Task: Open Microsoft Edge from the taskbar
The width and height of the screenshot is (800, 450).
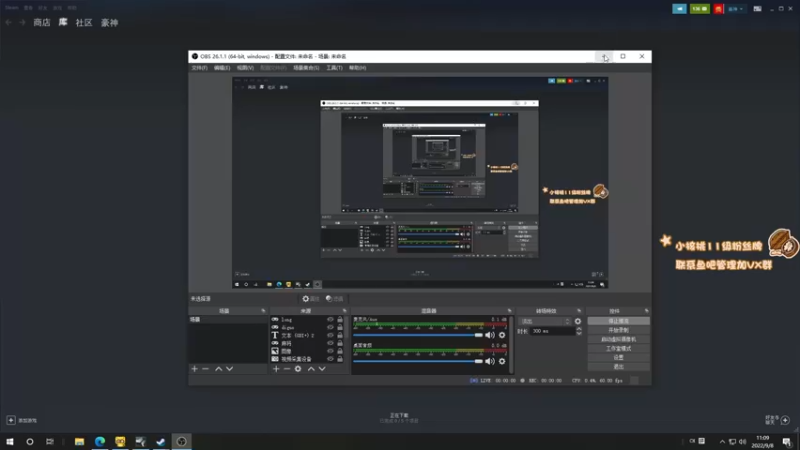Action: point(99,441)
